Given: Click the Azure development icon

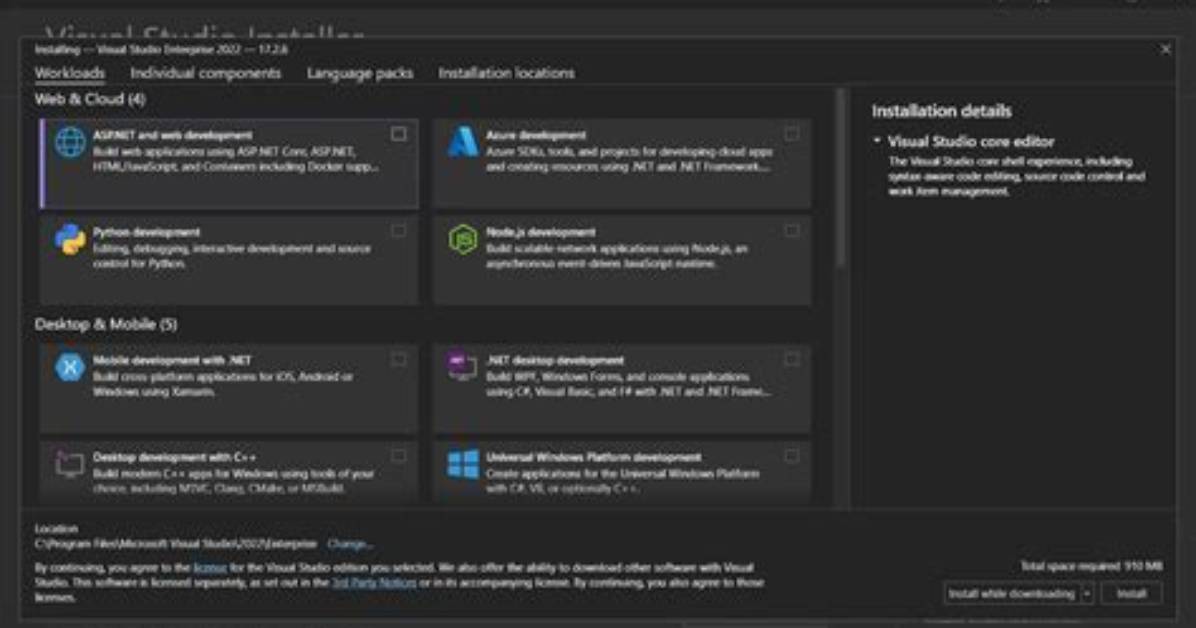Looking at the screenshot, I should tap(462, 143).
